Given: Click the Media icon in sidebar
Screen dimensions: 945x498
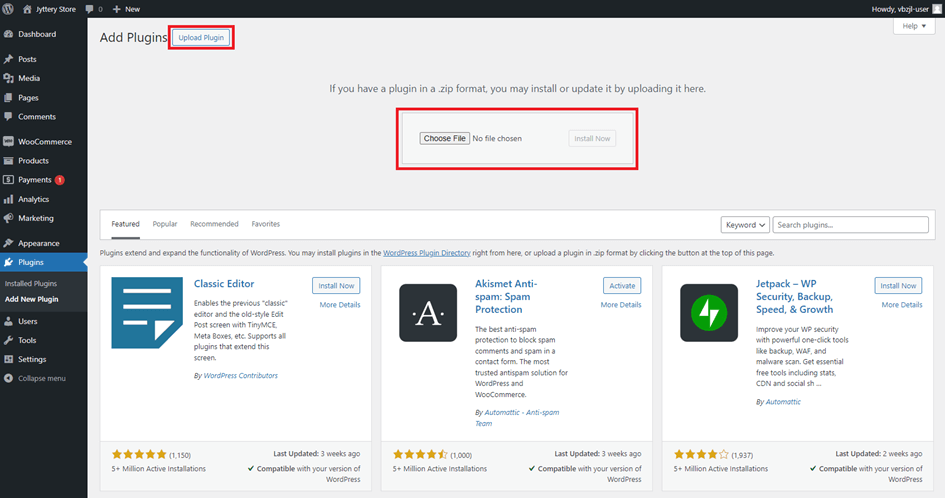Looking at the screenshot, I should [x=8, y=78].
